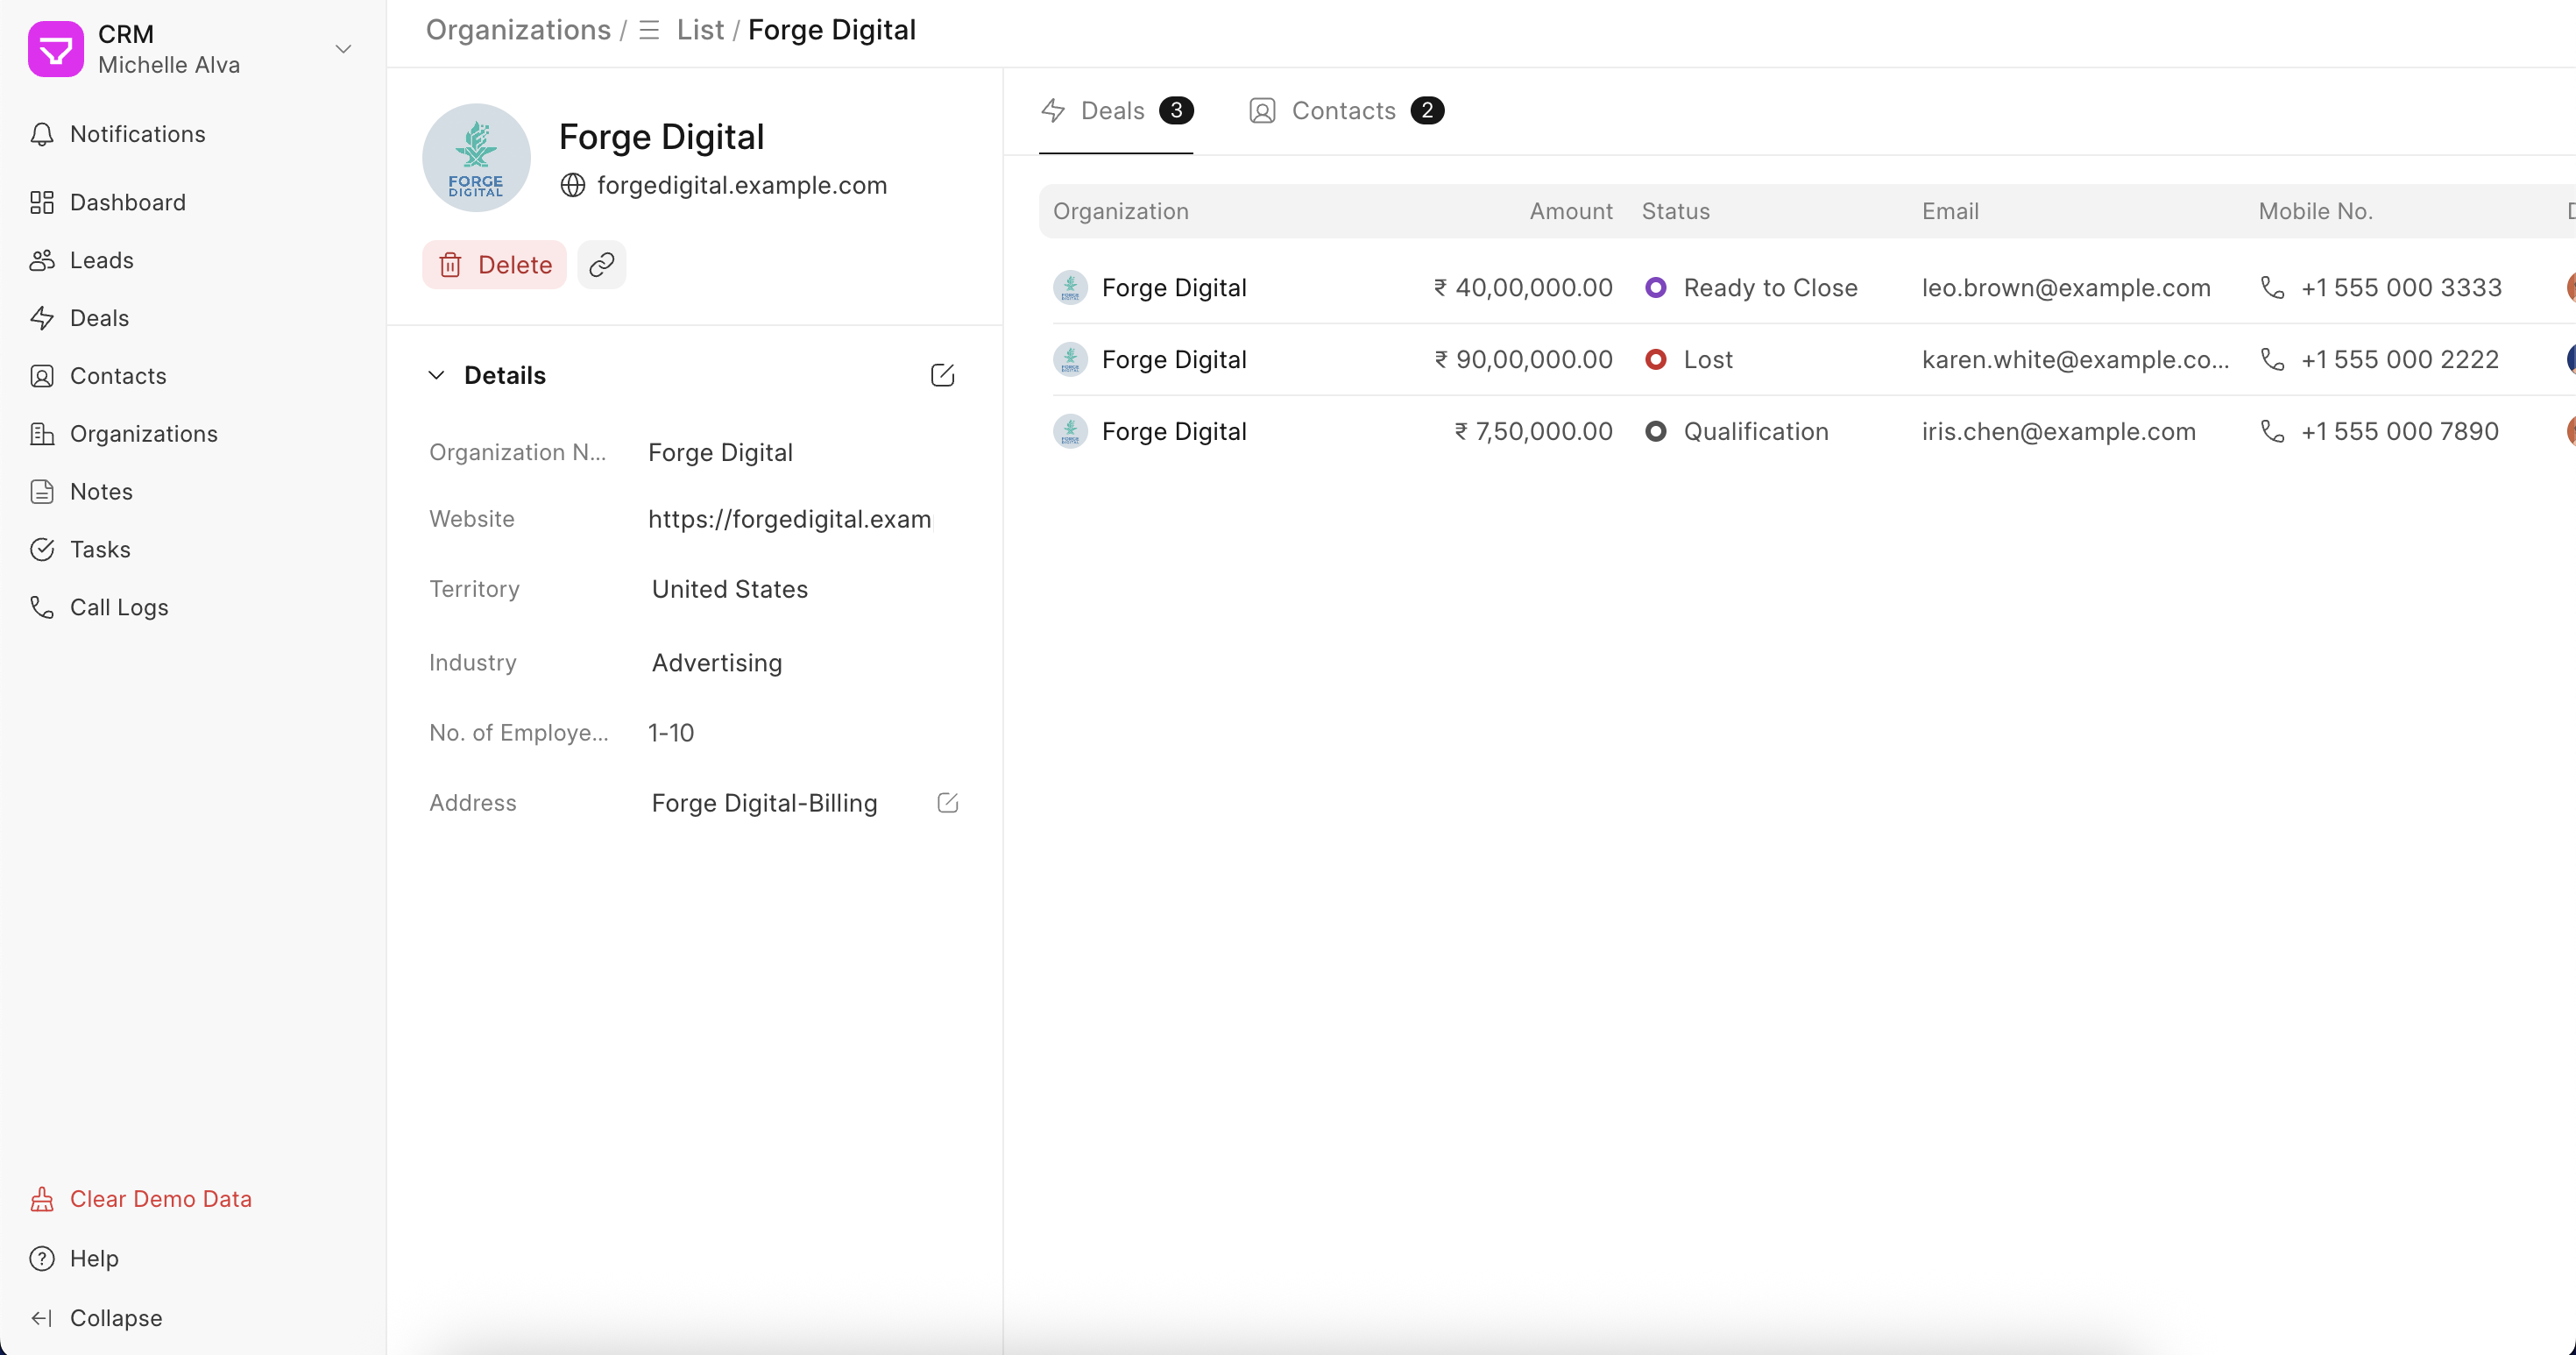Edit the Forge Digital-Billing address icon

(947, 803)
